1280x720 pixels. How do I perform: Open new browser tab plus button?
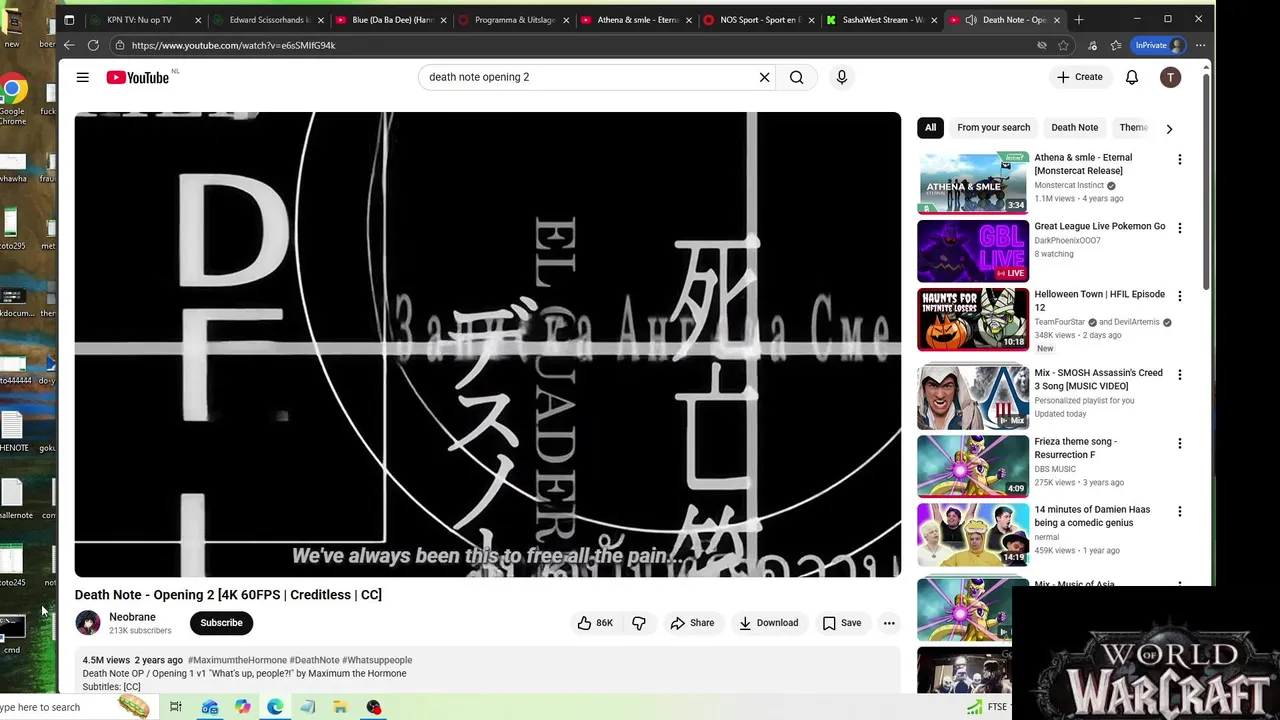1078,19
